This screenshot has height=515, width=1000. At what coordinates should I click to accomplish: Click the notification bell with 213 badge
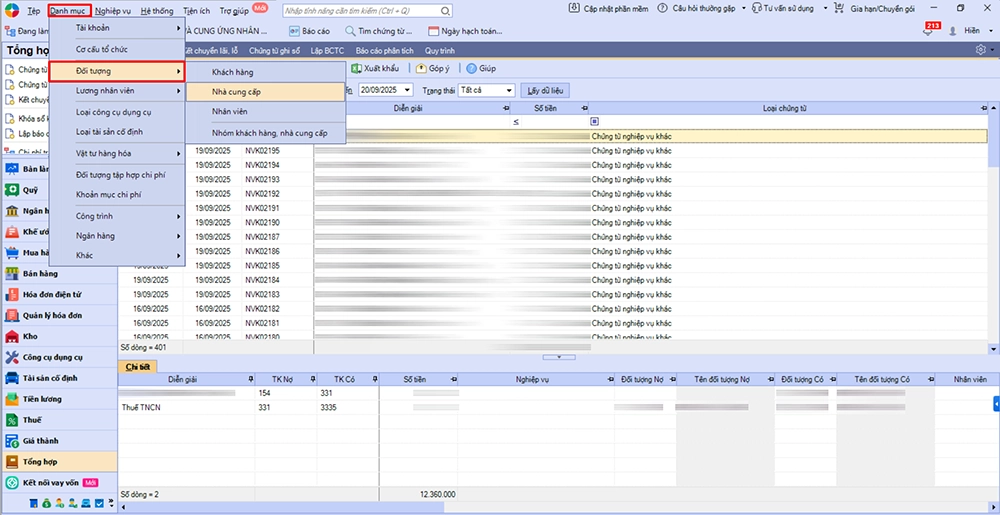point(930,31)
